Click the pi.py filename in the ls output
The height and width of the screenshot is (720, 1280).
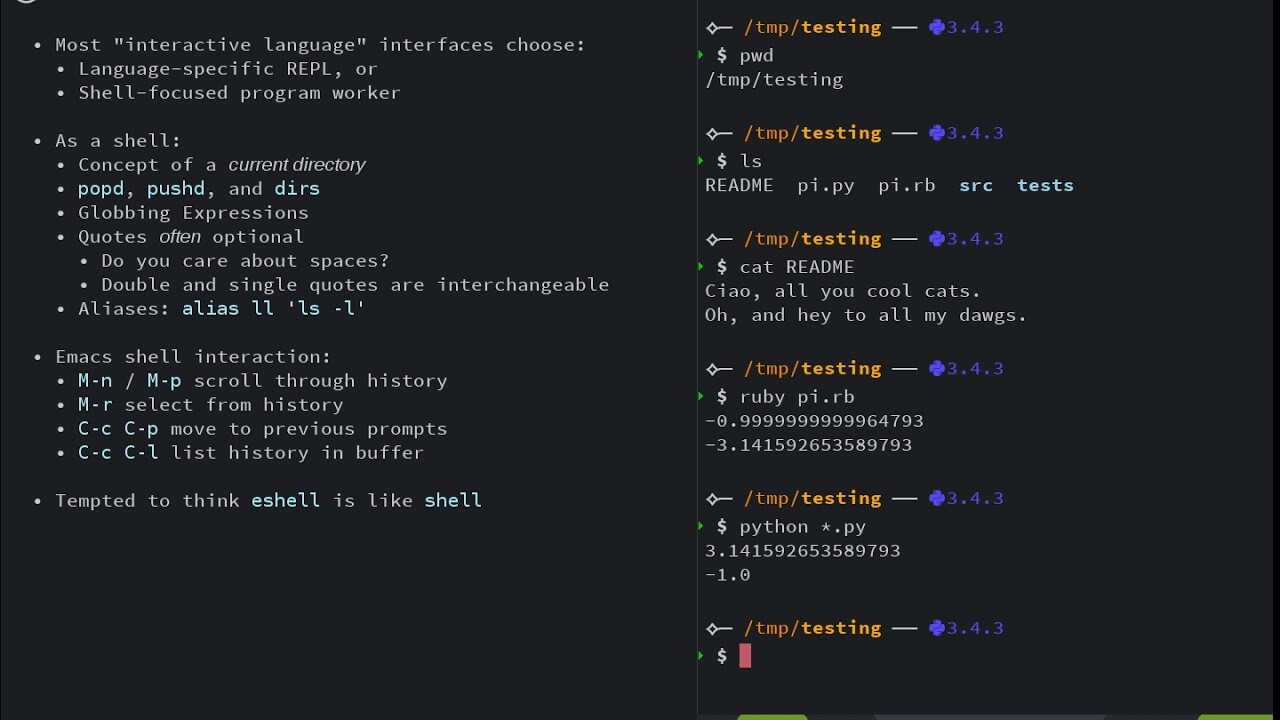click(825, 185)
